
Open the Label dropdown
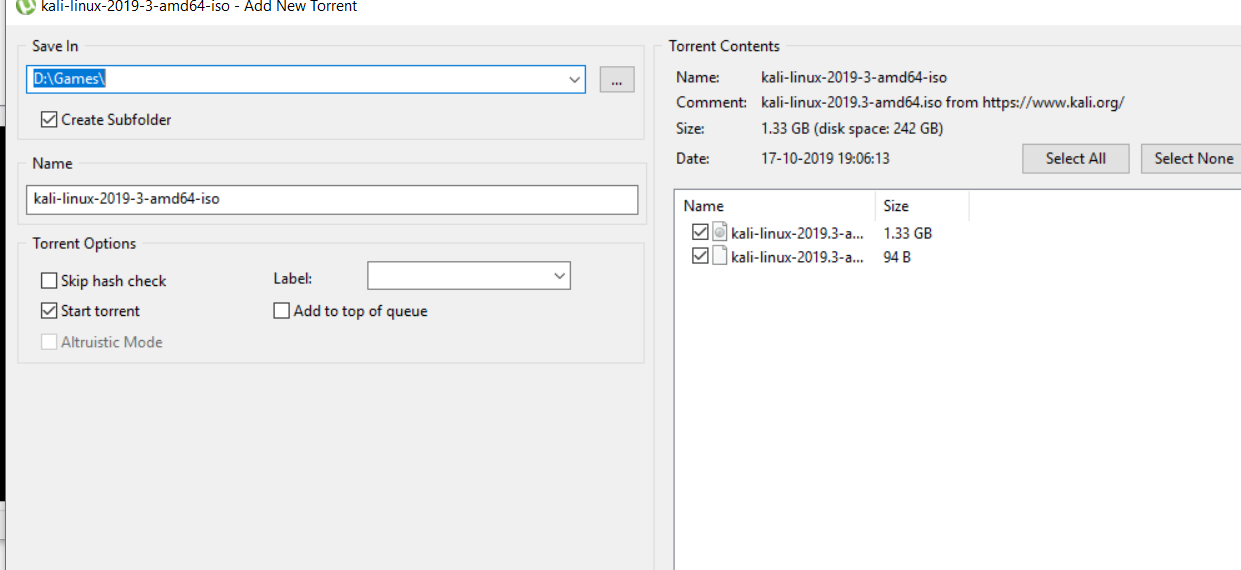point(558,276)
